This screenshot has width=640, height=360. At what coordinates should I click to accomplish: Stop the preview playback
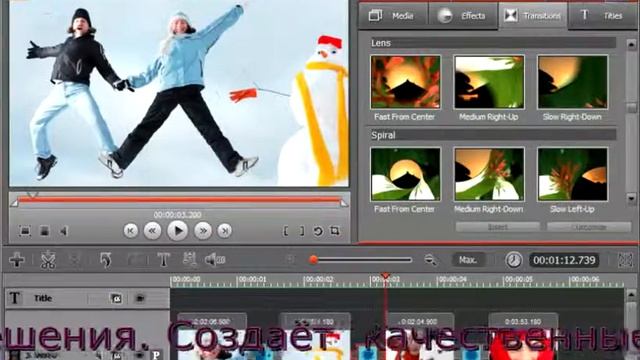click(x=44, y=231)
